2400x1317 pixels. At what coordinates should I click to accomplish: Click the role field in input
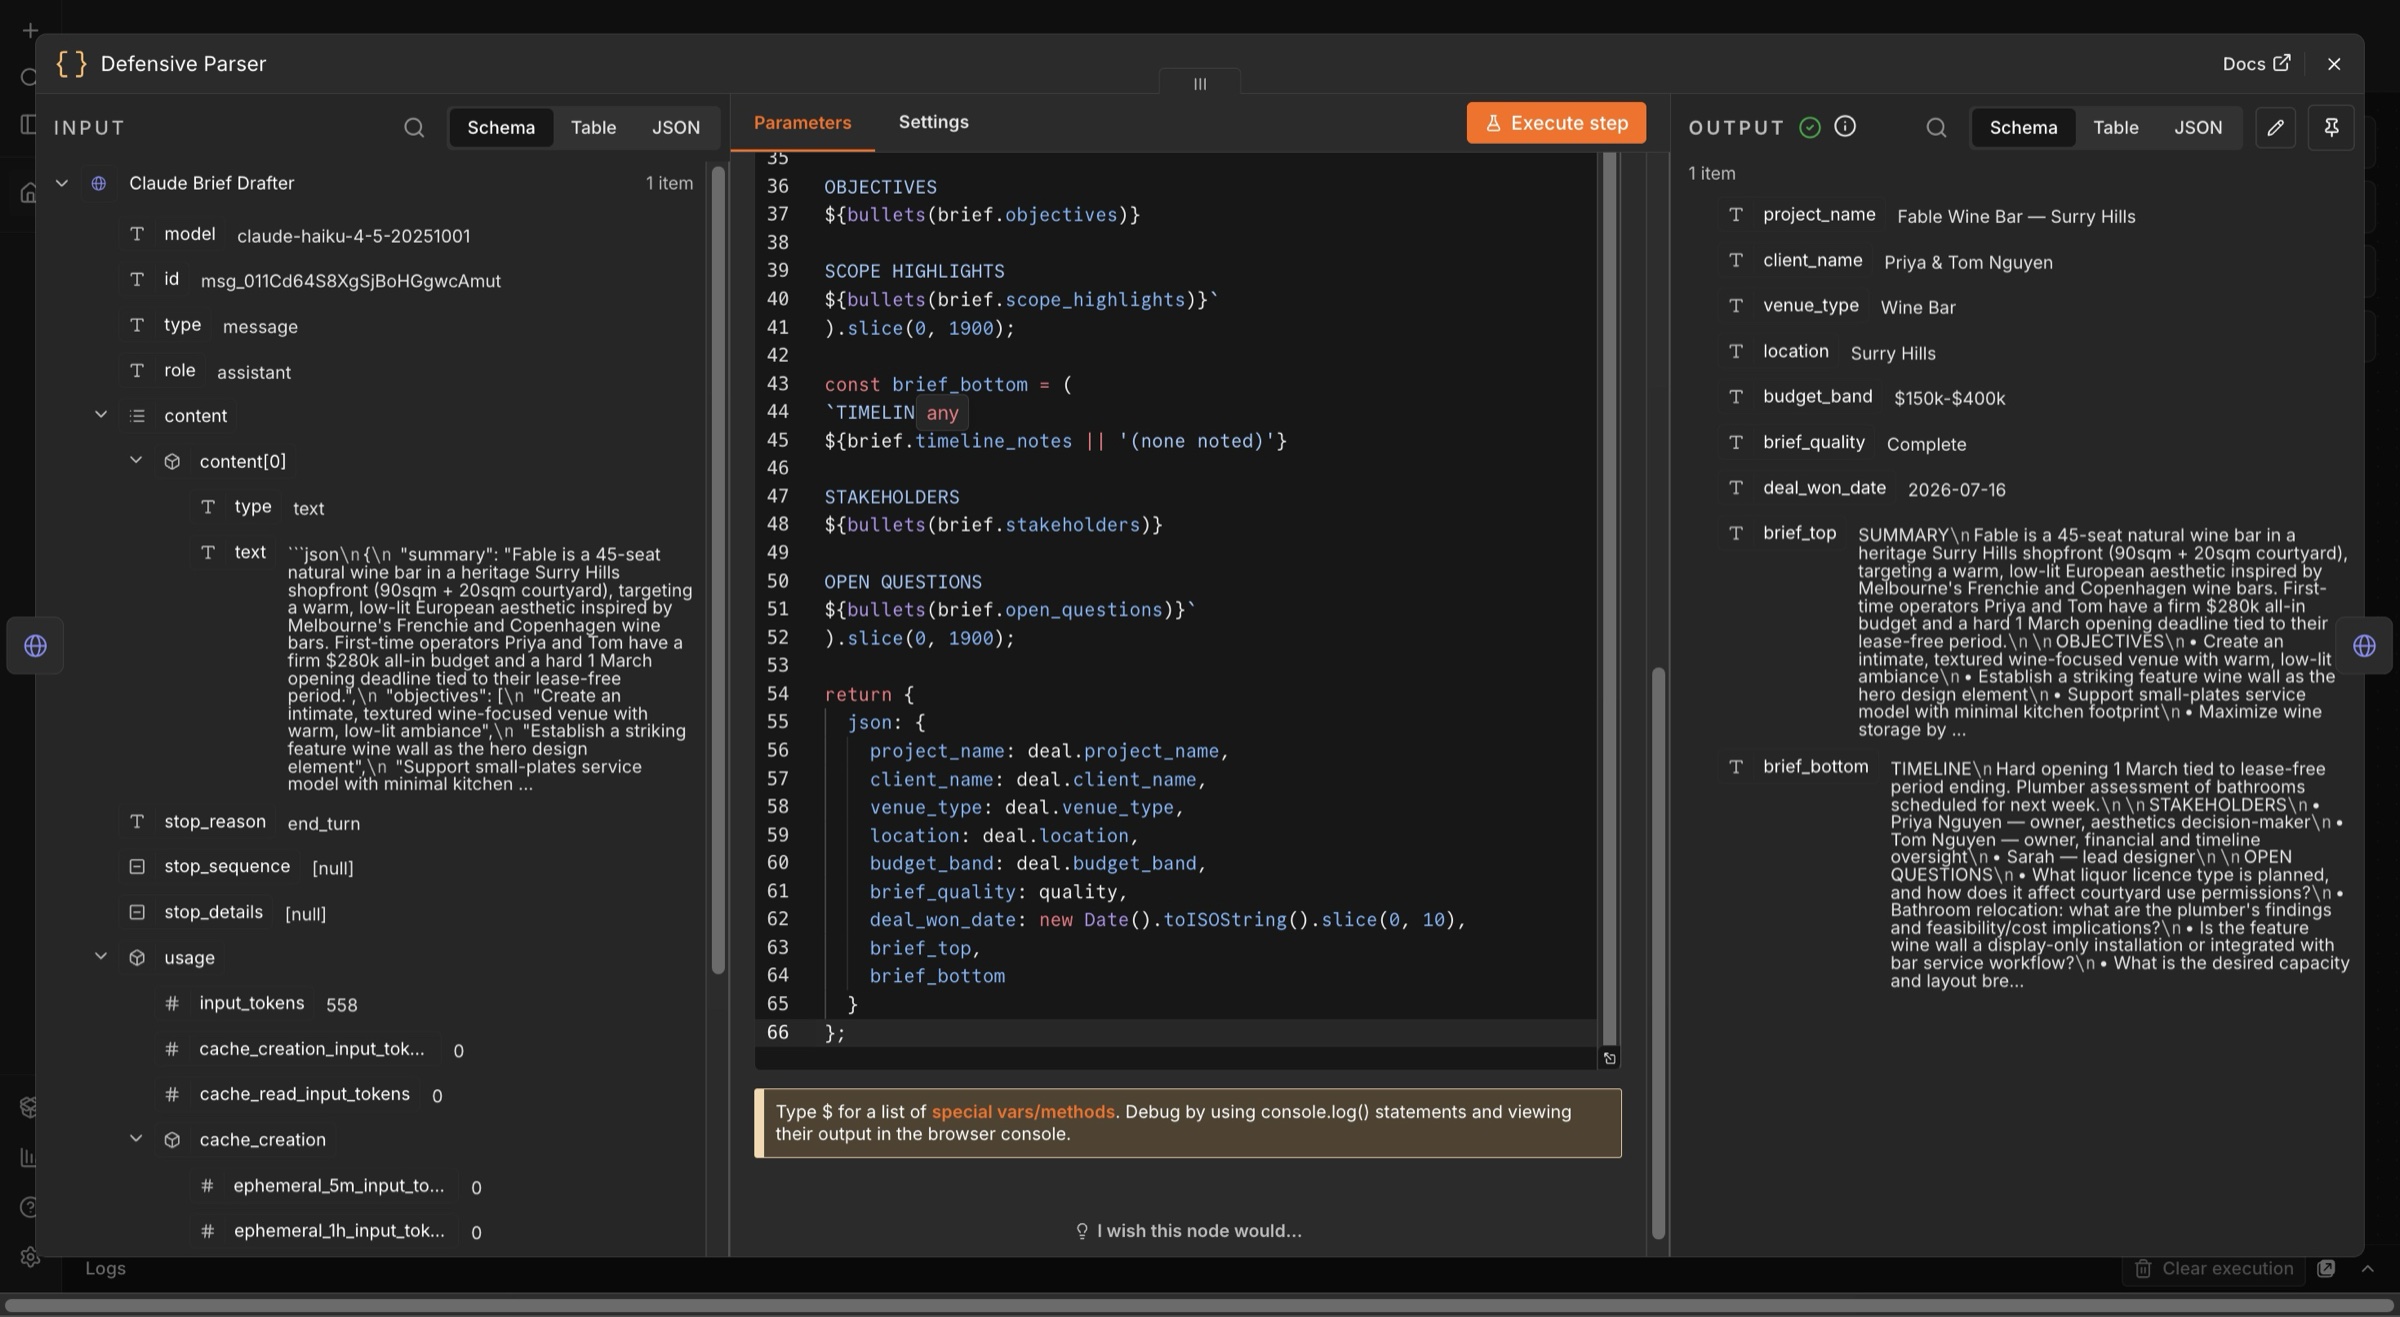pos(208,371)
